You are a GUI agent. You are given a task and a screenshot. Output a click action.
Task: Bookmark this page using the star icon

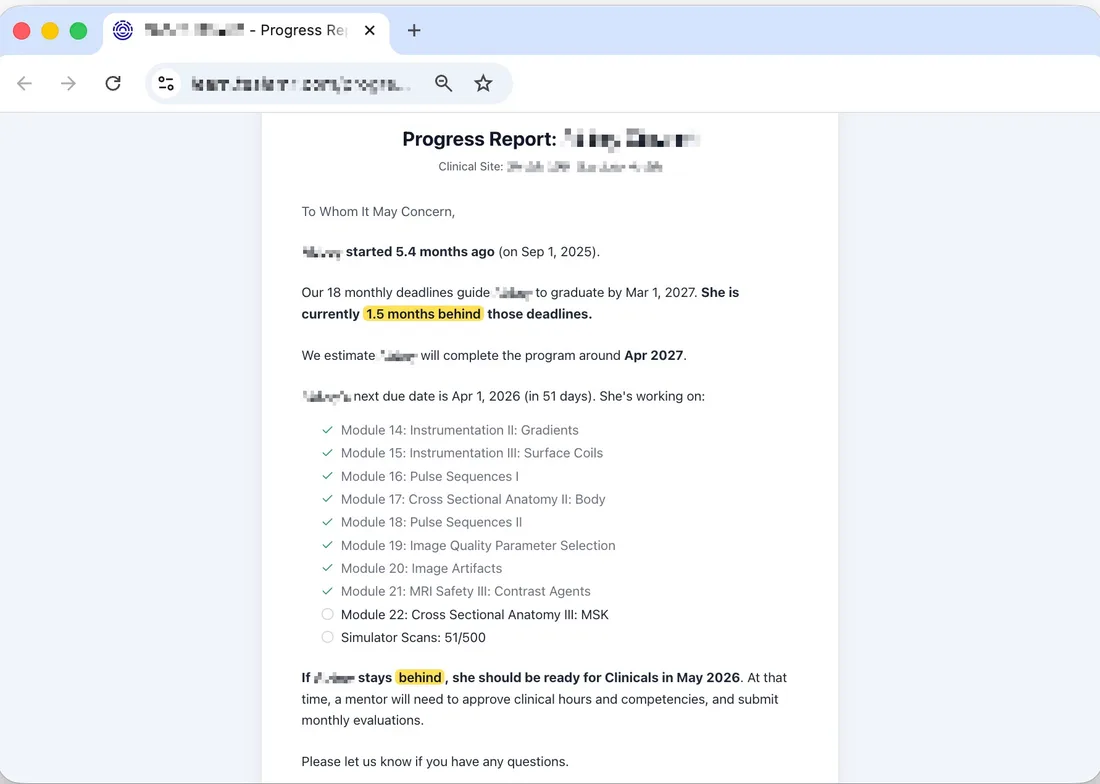coord(483,83)
